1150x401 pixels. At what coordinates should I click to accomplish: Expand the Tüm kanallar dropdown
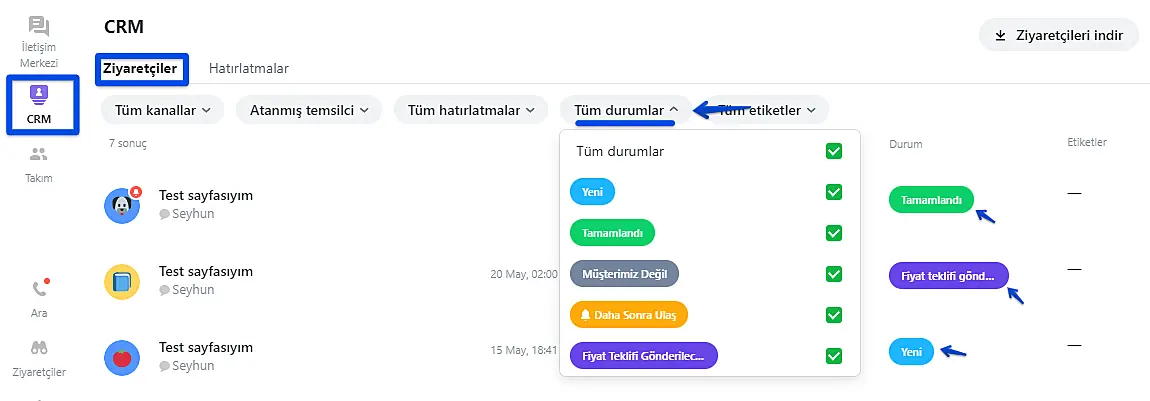coord(162,110)
